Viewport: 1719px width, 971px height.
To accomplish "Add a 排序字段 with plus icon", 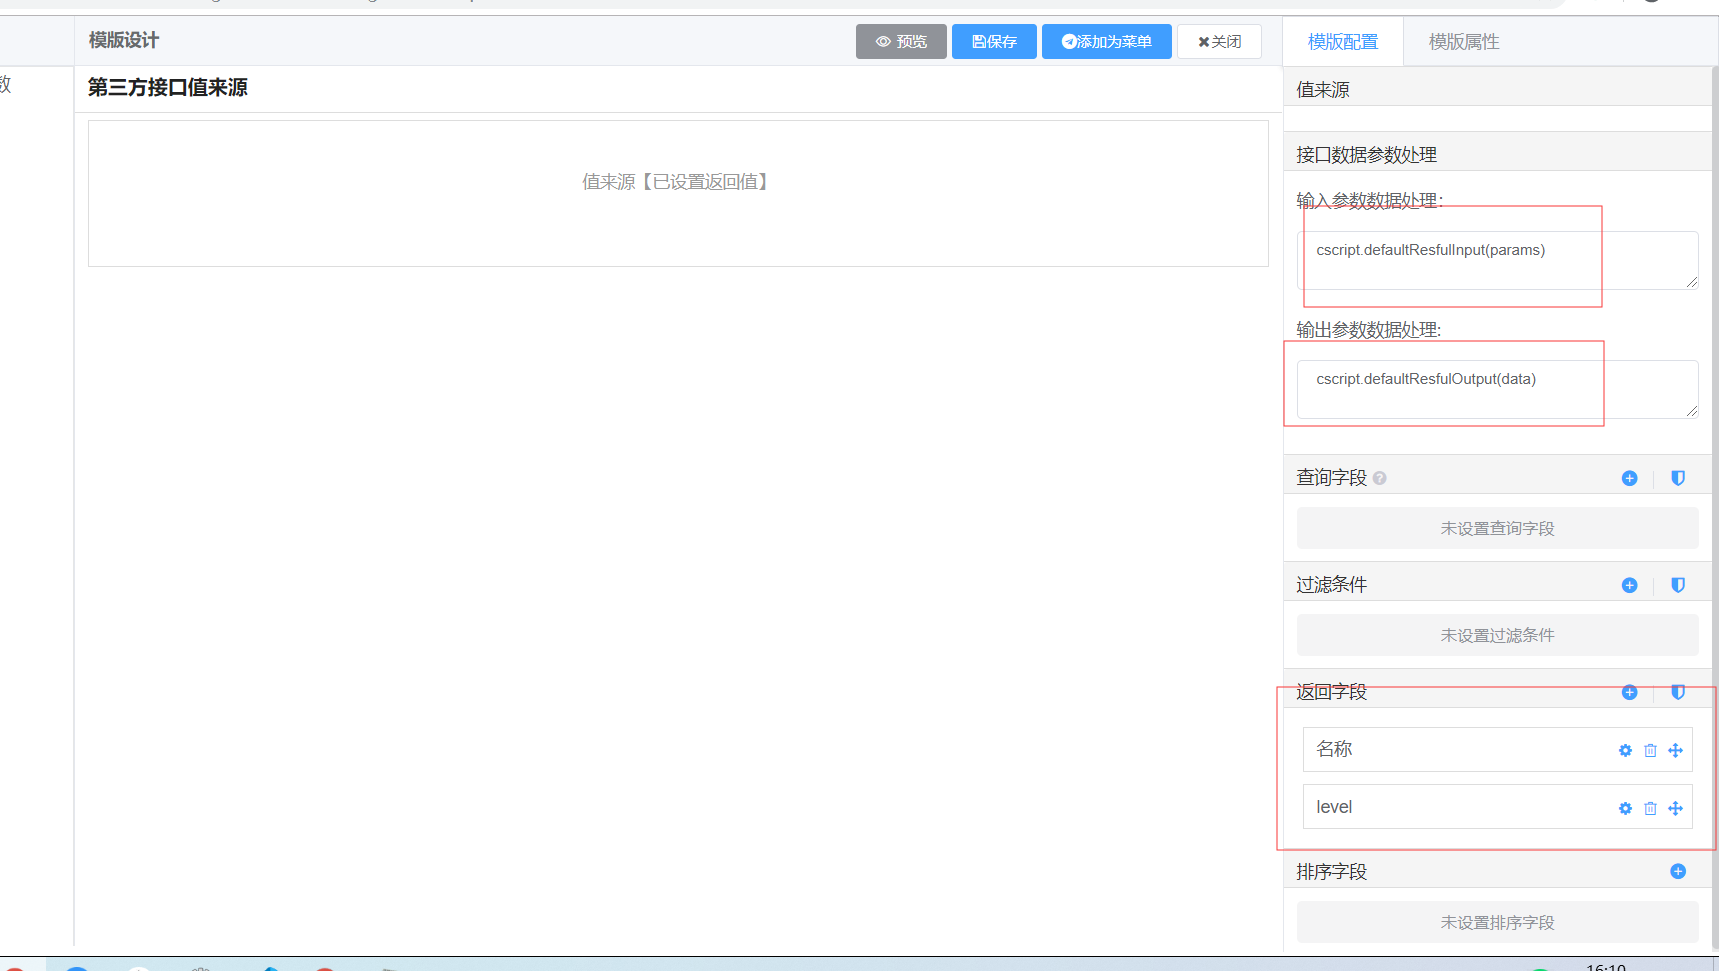I will point(1678,871).
